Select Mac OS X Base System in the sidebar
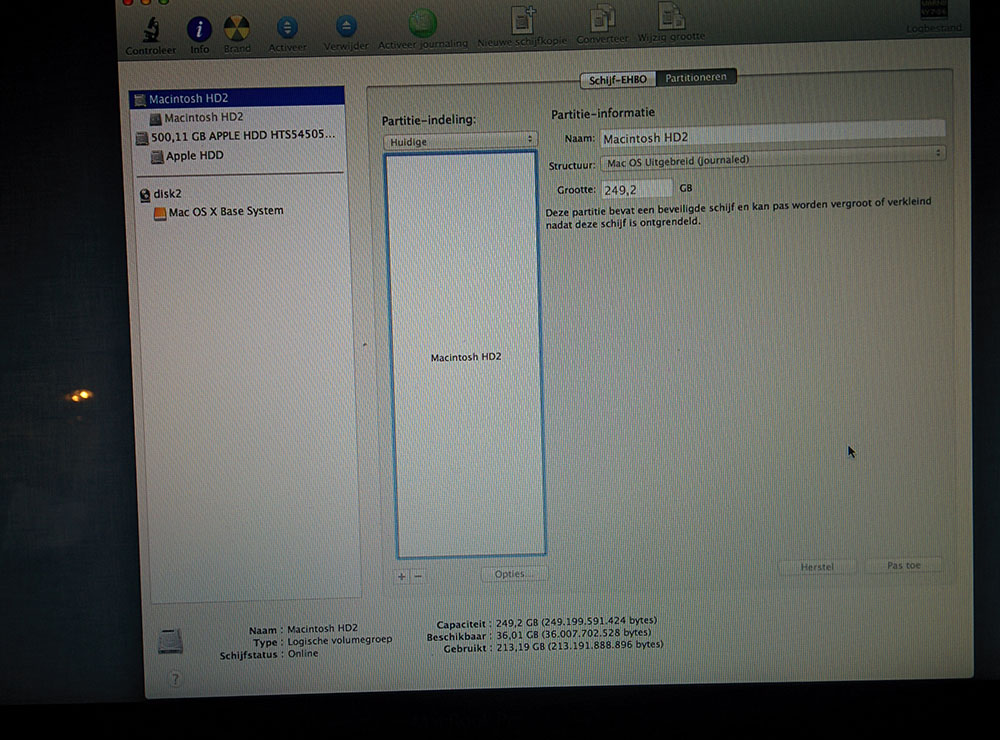This screenshot has width=1000, height=740. click(224, 211)
